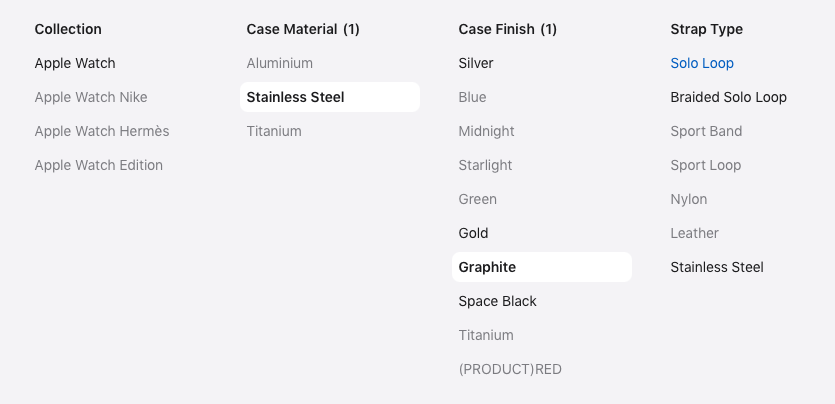Screen dimensions: 835x404
Task: Choose the Apple Watch Nike collection
Action: (91, 97)
